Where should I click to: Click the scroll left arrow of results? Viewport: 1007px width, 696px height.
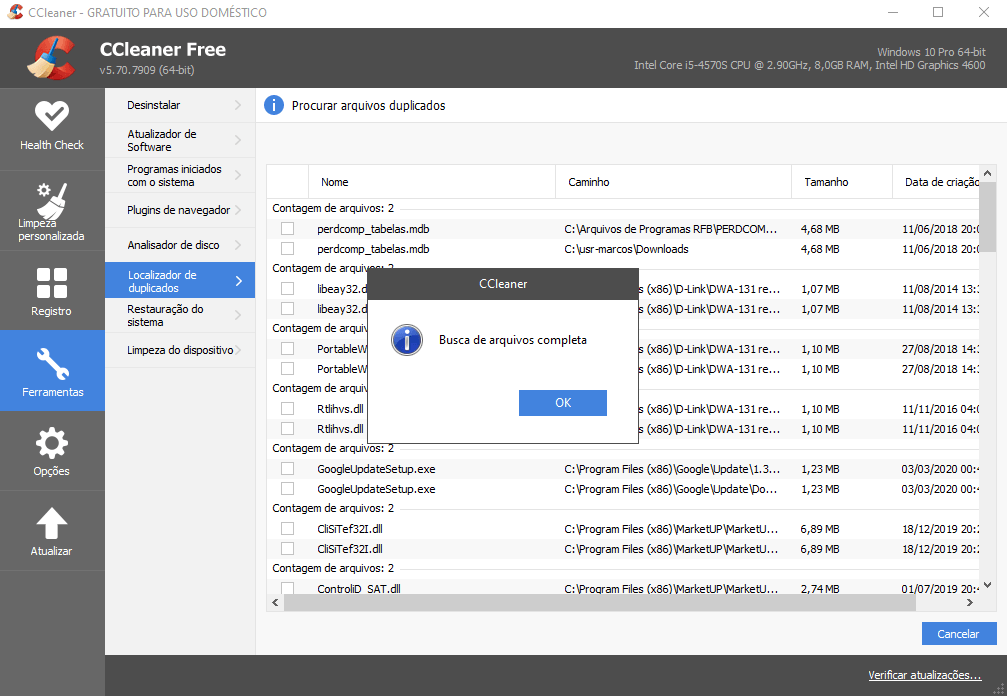click(x=276, y=602)
